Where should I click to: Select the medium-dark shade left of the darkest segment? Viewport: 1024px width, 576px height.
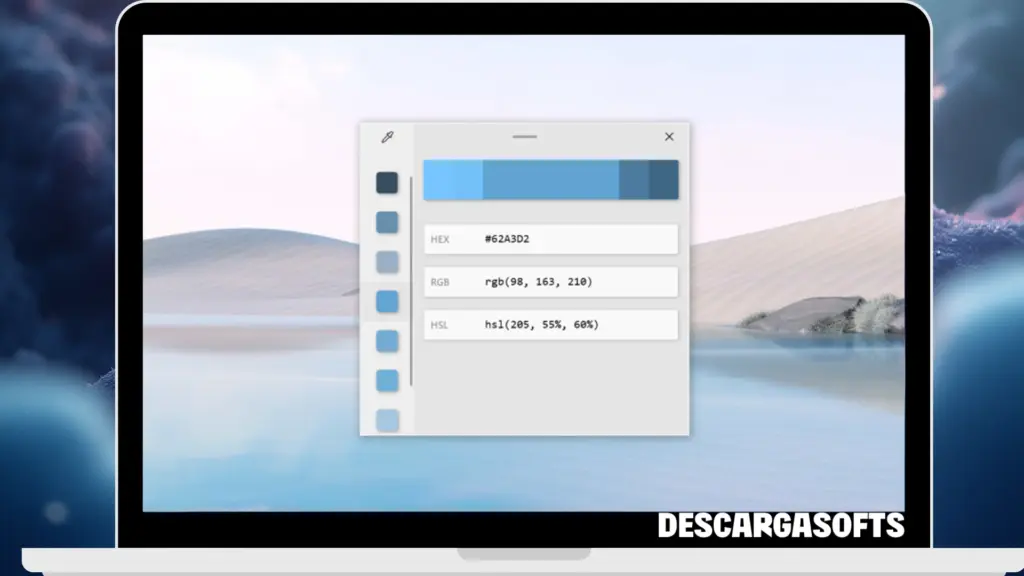[632, 179]
